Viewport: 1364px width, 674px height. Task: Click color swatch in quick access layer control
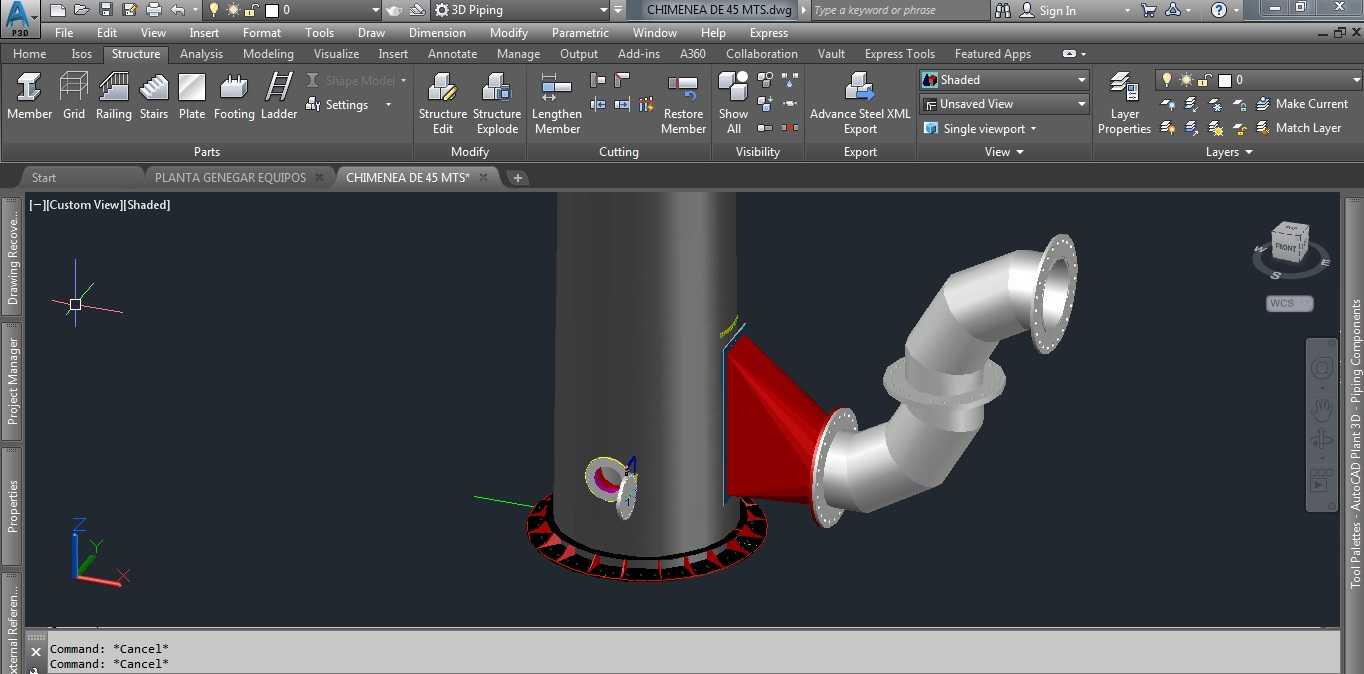point(271,10)
